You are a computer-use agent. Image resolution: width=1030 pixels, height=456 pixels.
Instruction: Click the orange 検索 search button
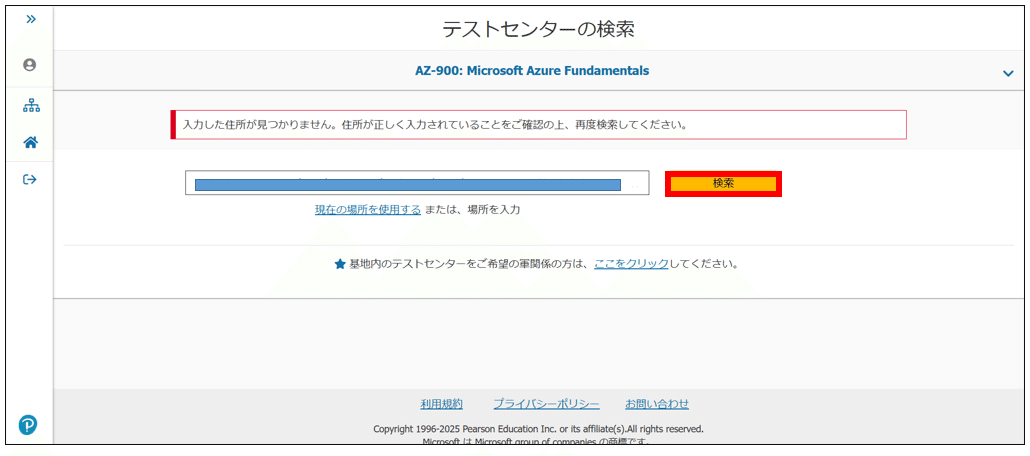(x=723, y=184)
